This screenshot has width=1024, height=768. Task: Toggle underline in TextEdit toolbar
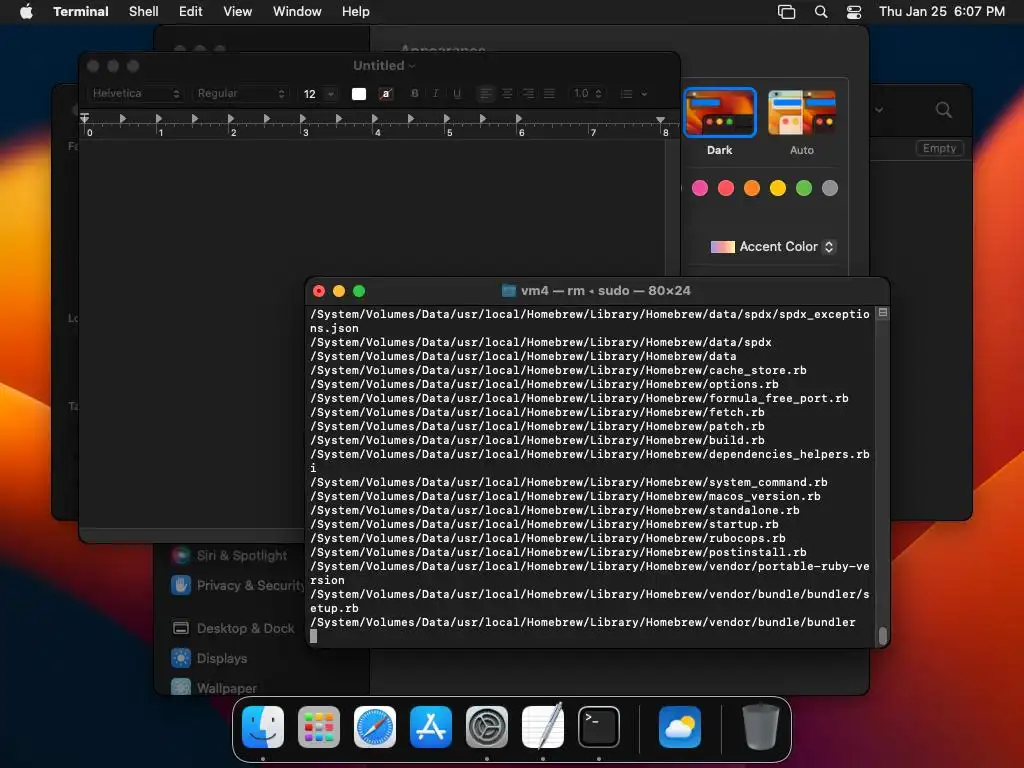click(x=457, y=93)
